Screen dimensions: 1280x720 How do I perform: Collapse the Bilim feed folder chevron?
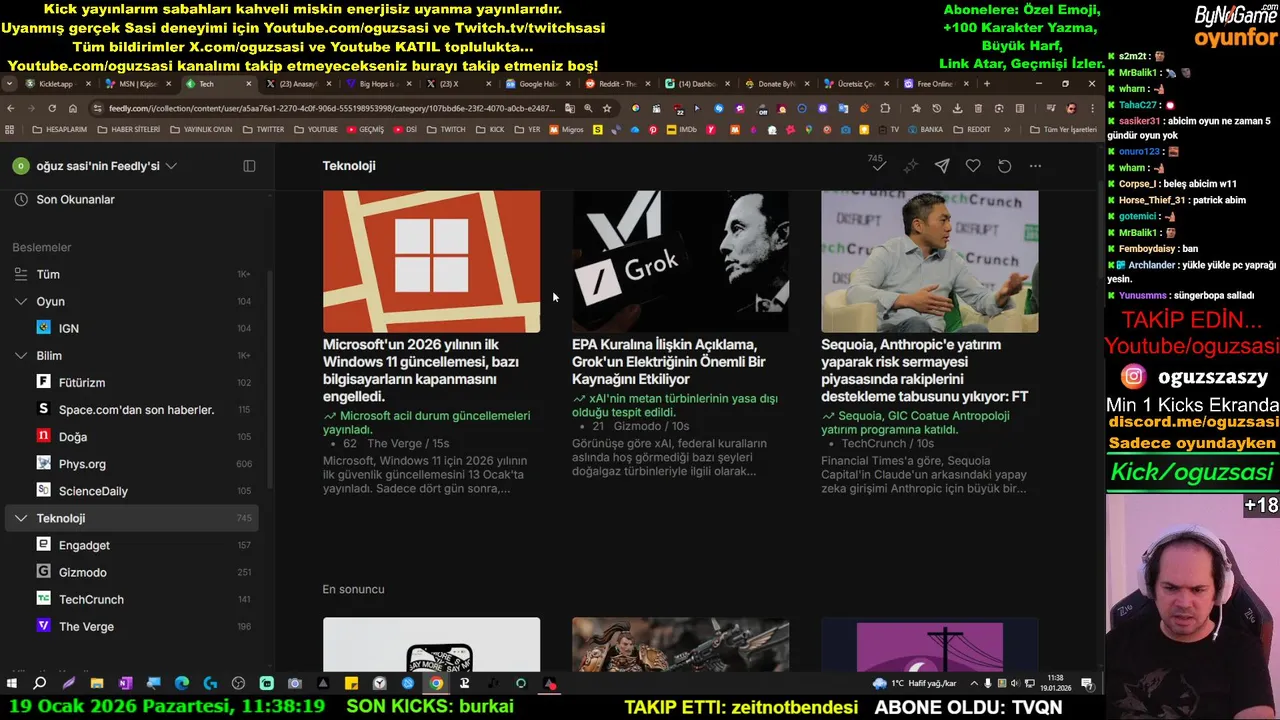21,355
